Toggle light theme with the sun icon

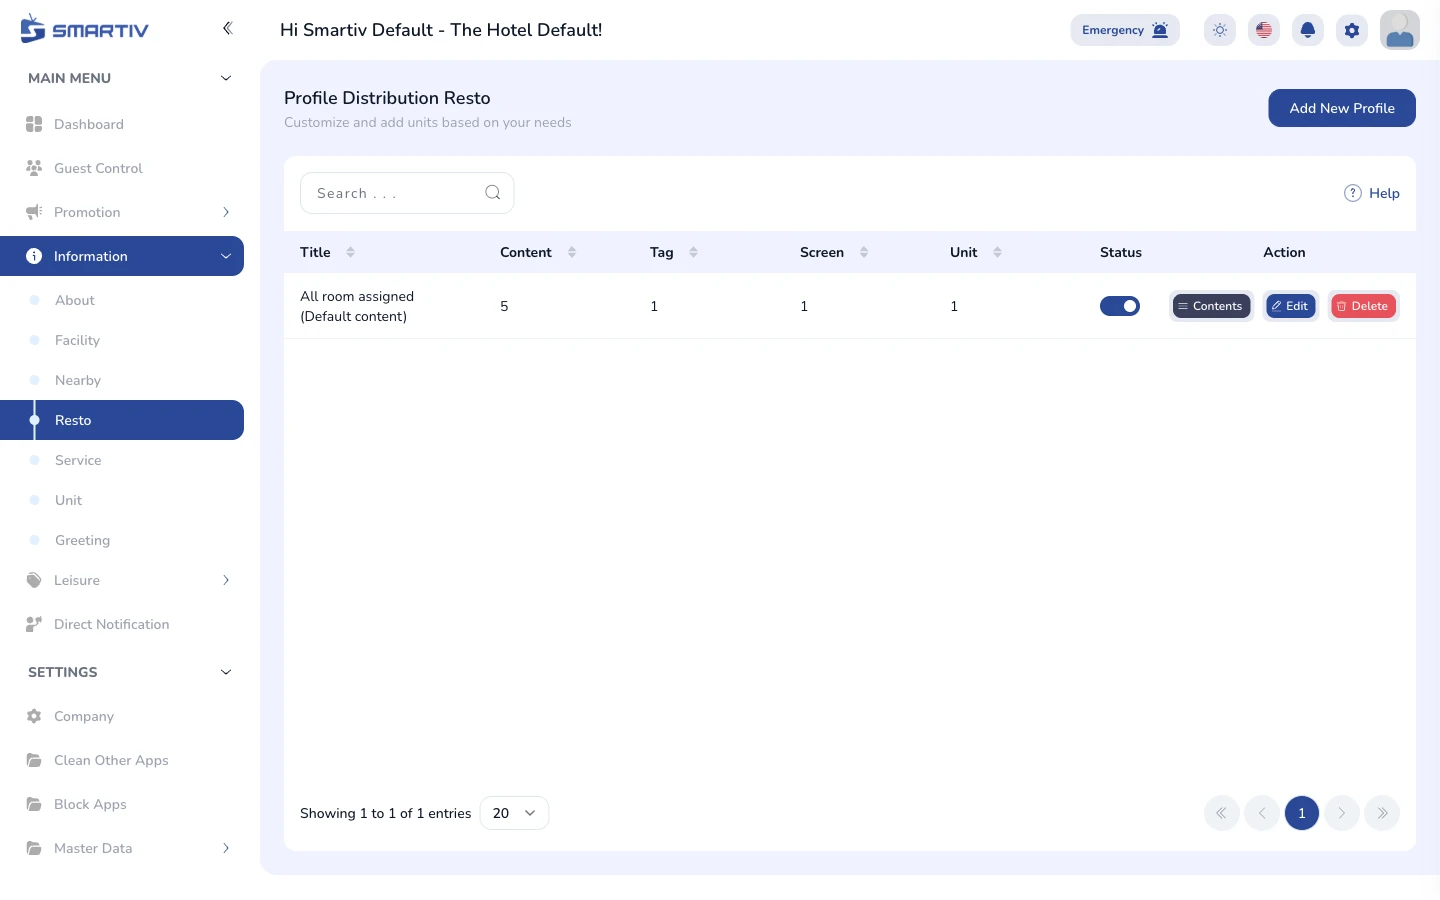pyautogui.click(x=1220, y=30)
